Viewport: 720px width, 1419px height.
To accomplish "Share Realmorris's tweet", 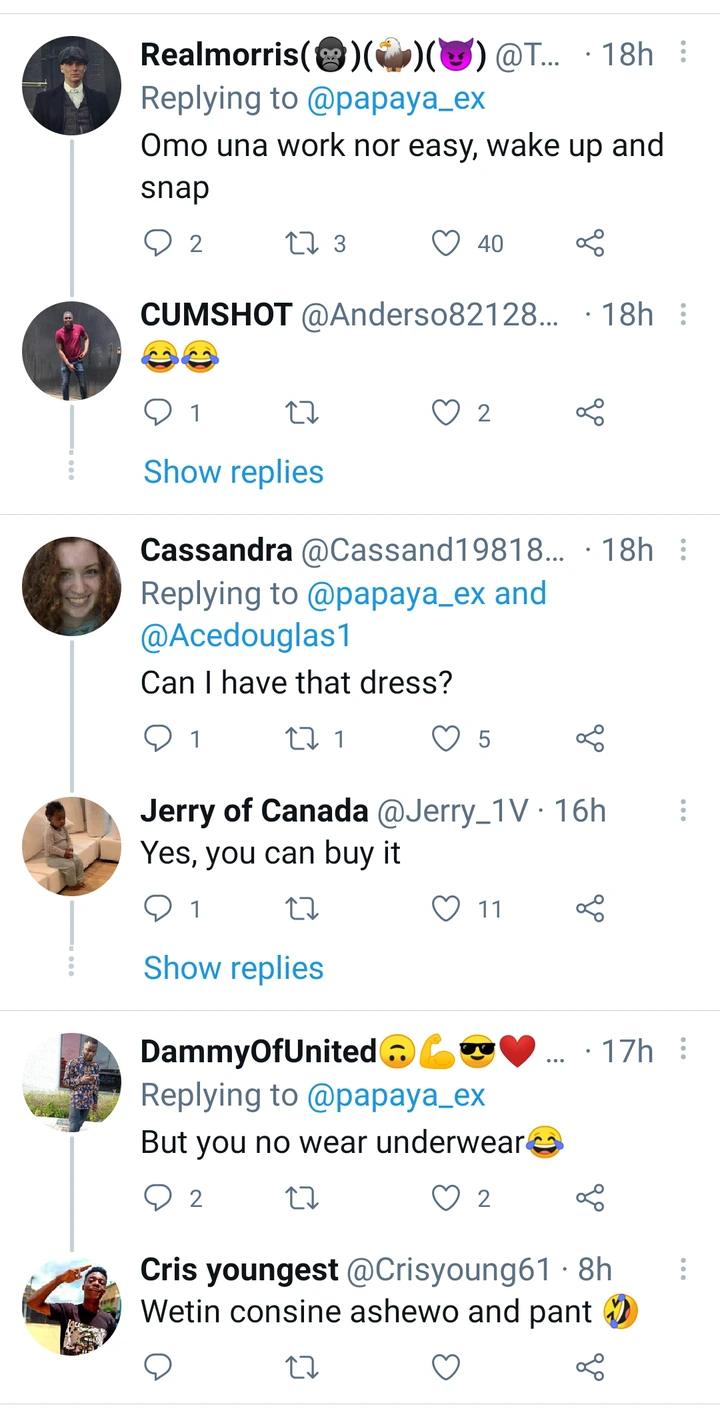I will click(x=590, y=243).
